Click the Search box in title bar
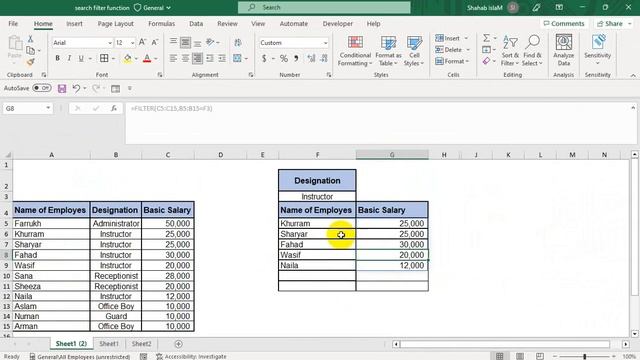The height and width of the screenshot is (360, 640). click(324, 7)
